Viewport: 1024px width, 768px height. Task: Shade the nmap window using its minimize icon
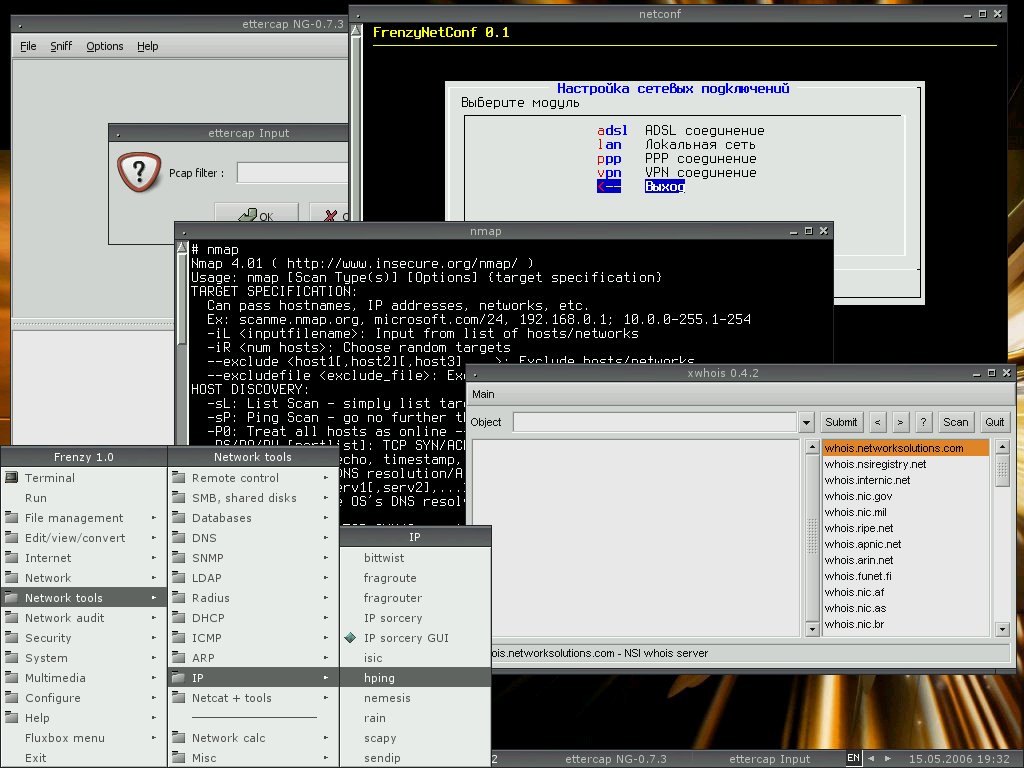793,231
